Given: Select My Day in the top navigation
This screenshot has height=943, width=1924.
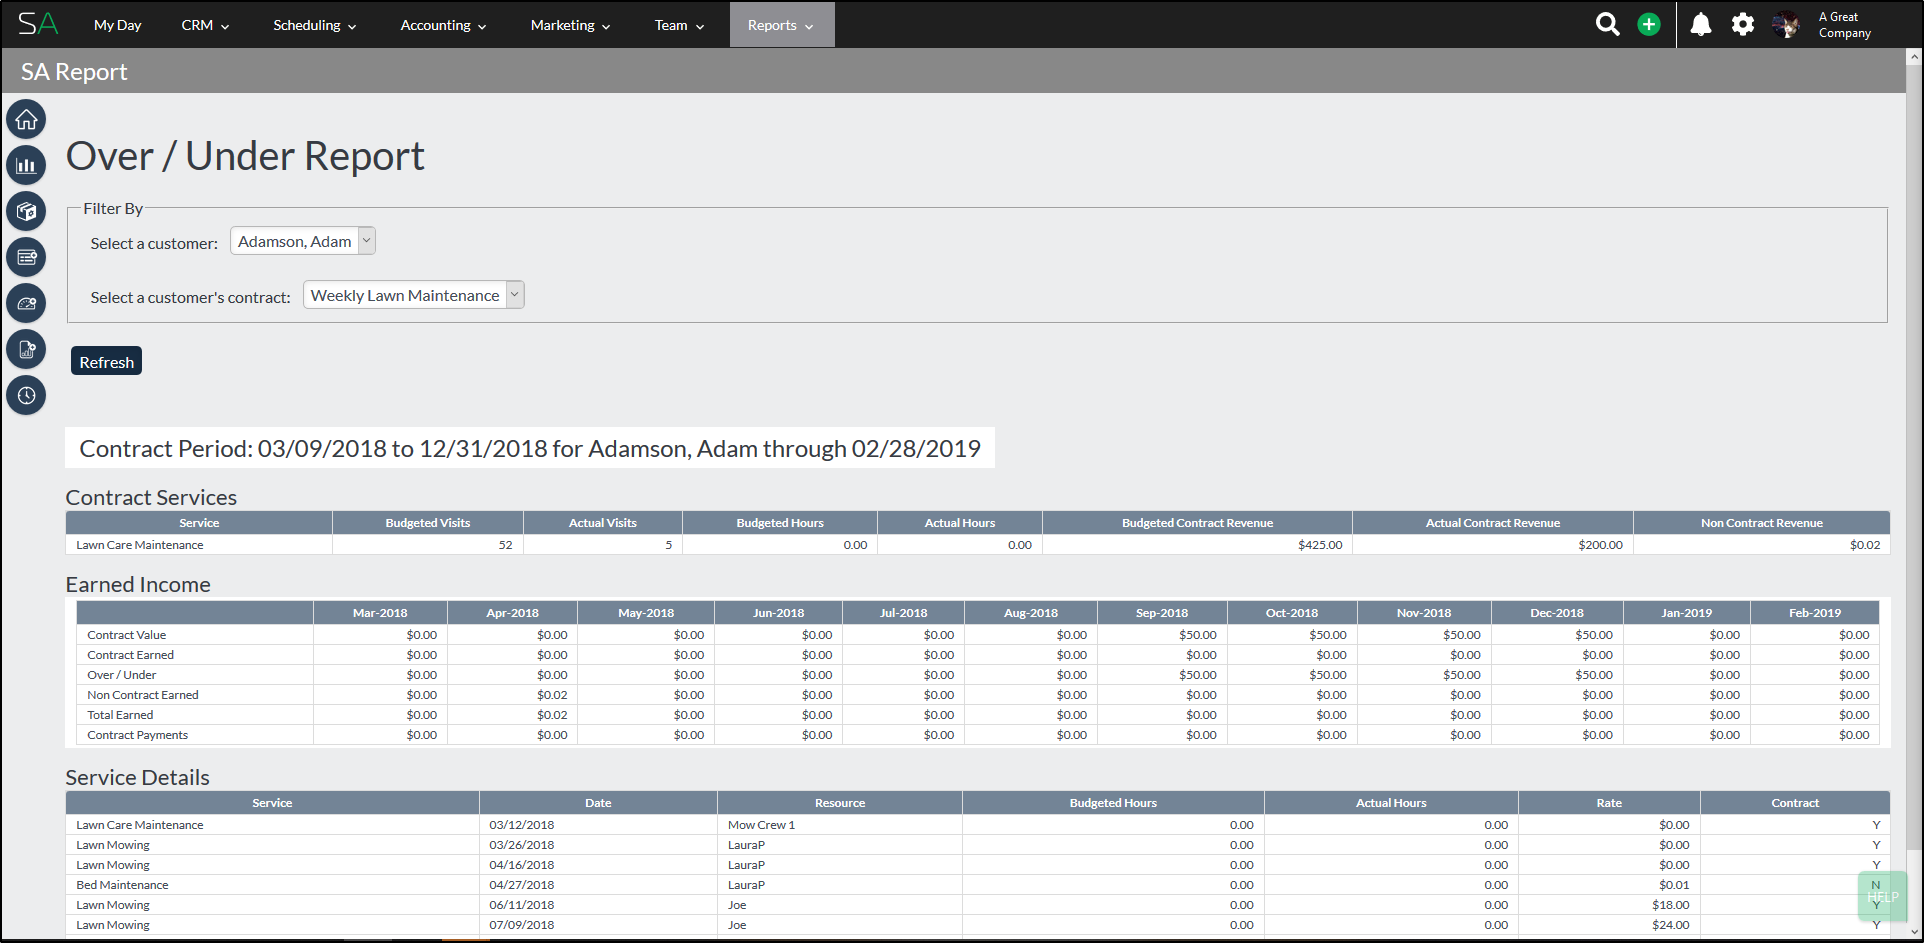Looking at the screenshot, I should point(117,25).
